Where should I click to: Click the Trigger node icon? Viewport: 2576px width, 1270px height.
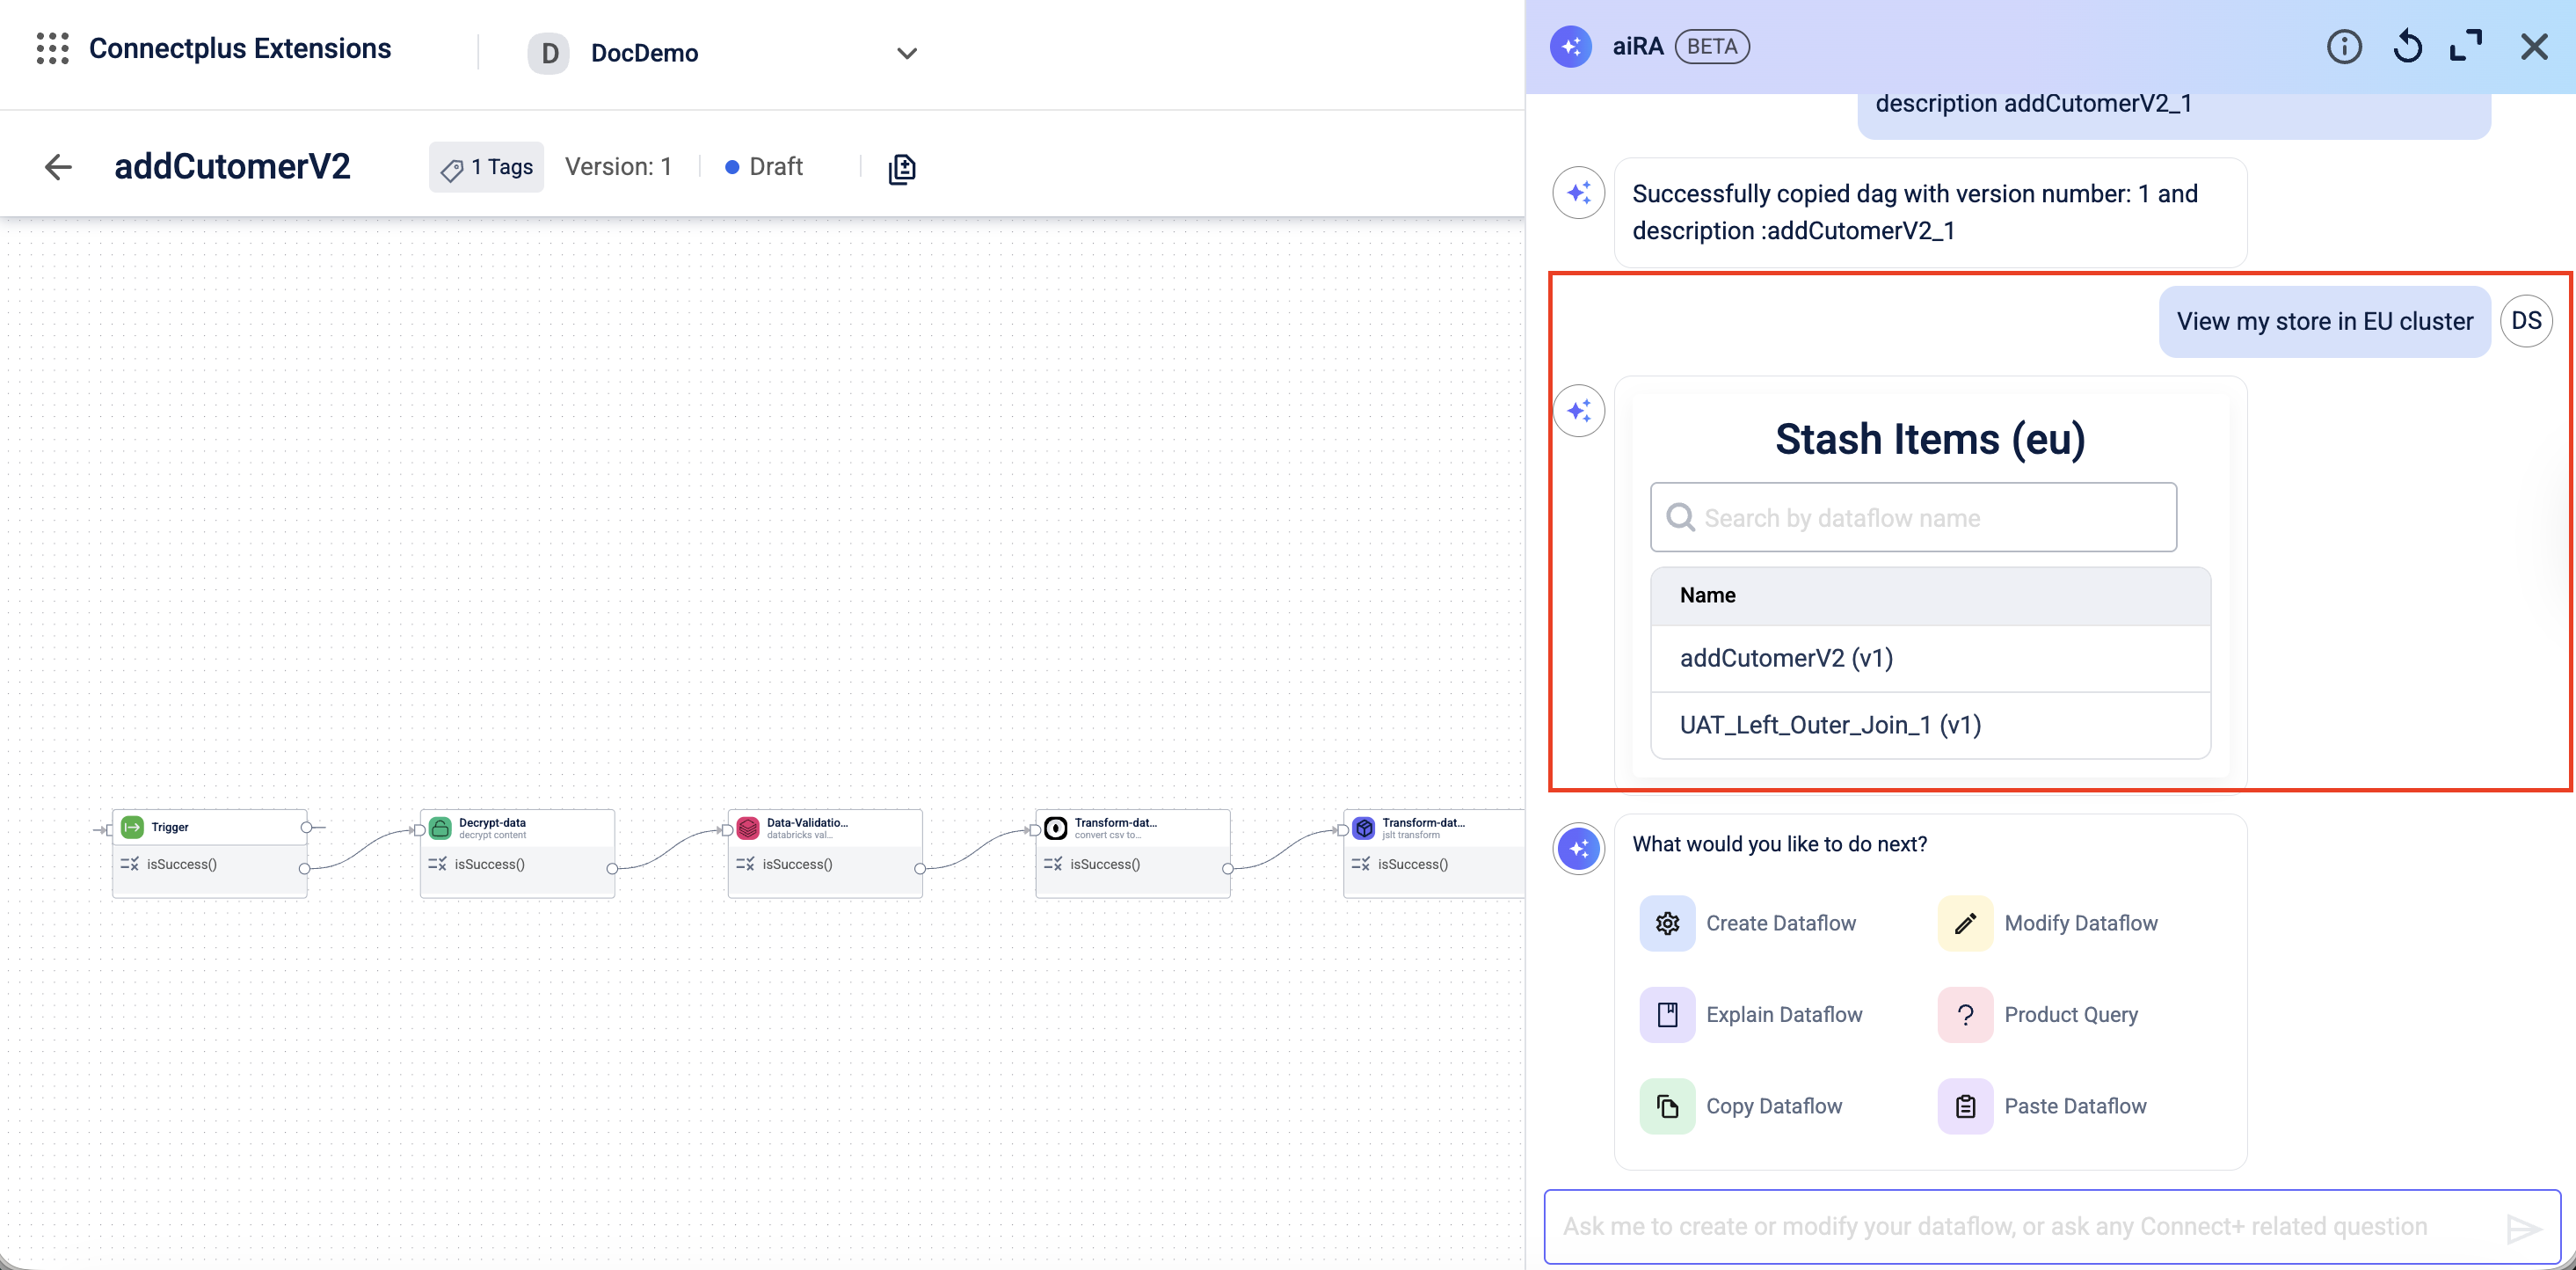(x=132, y=827)
